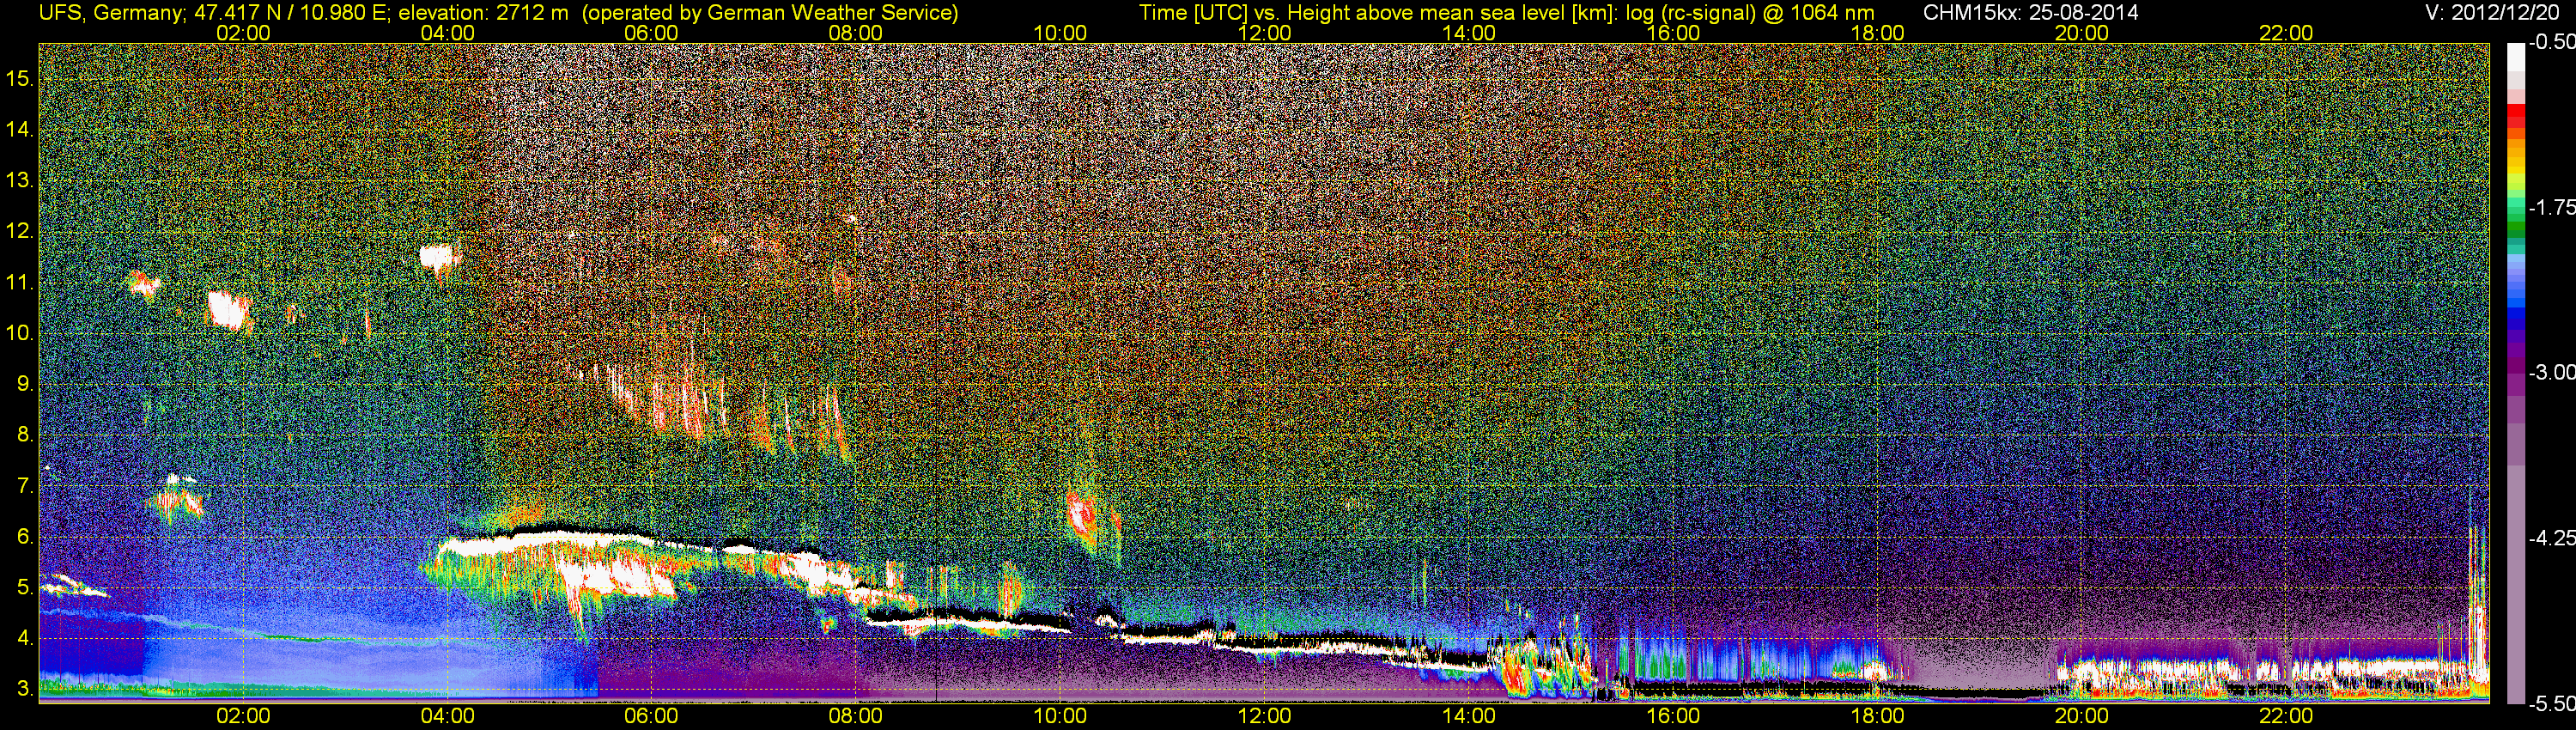2576x730 pixels.
Task: Click the 02:00 label on the lower time axis
Action: coord(243,716)
